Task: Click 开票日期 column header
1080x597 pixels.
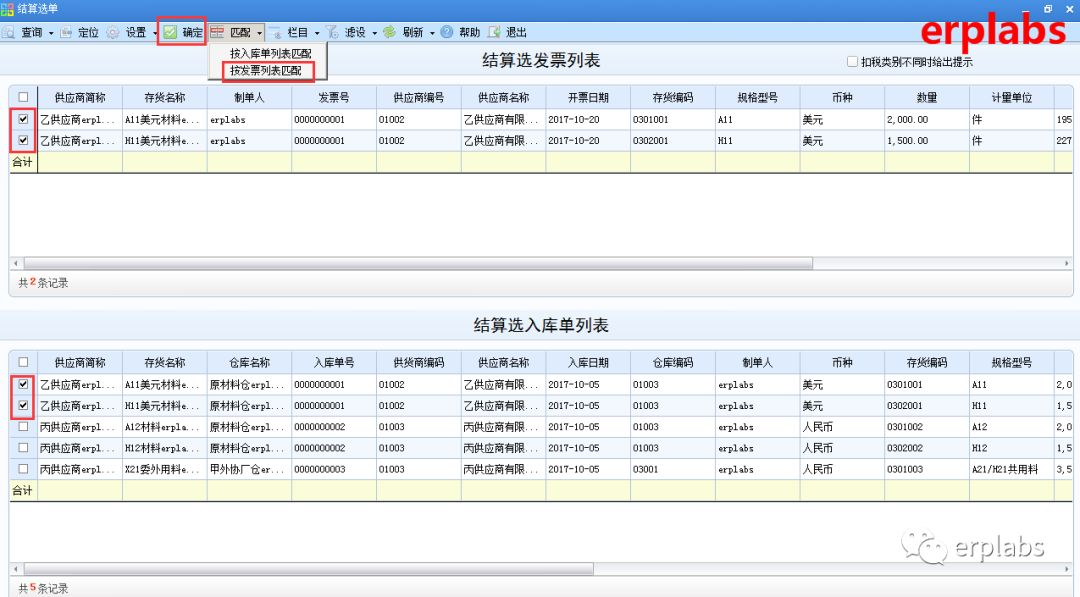Action: [x=588, y=98]
